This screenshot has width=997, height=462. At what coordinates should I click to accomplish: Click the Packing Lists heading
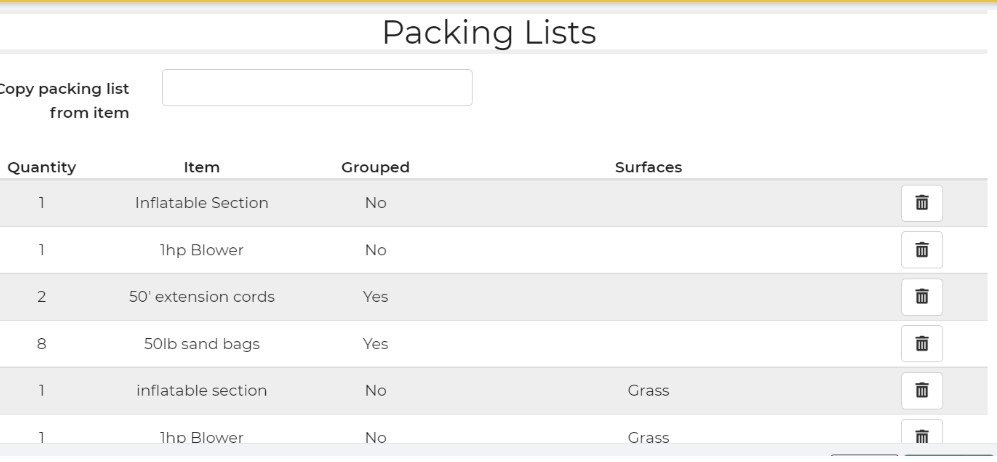[489, 32]
